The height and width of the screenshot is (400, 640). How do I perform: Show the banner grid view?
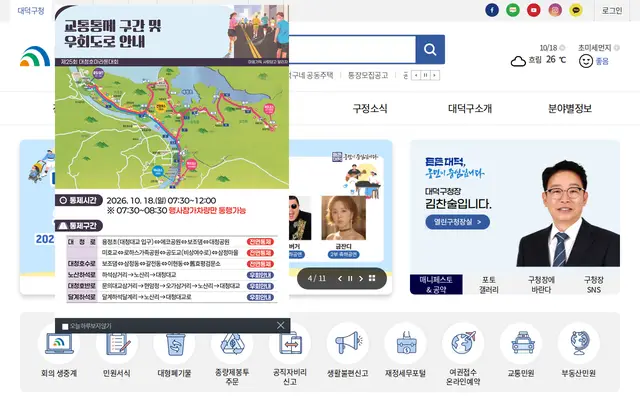point(372,278)
